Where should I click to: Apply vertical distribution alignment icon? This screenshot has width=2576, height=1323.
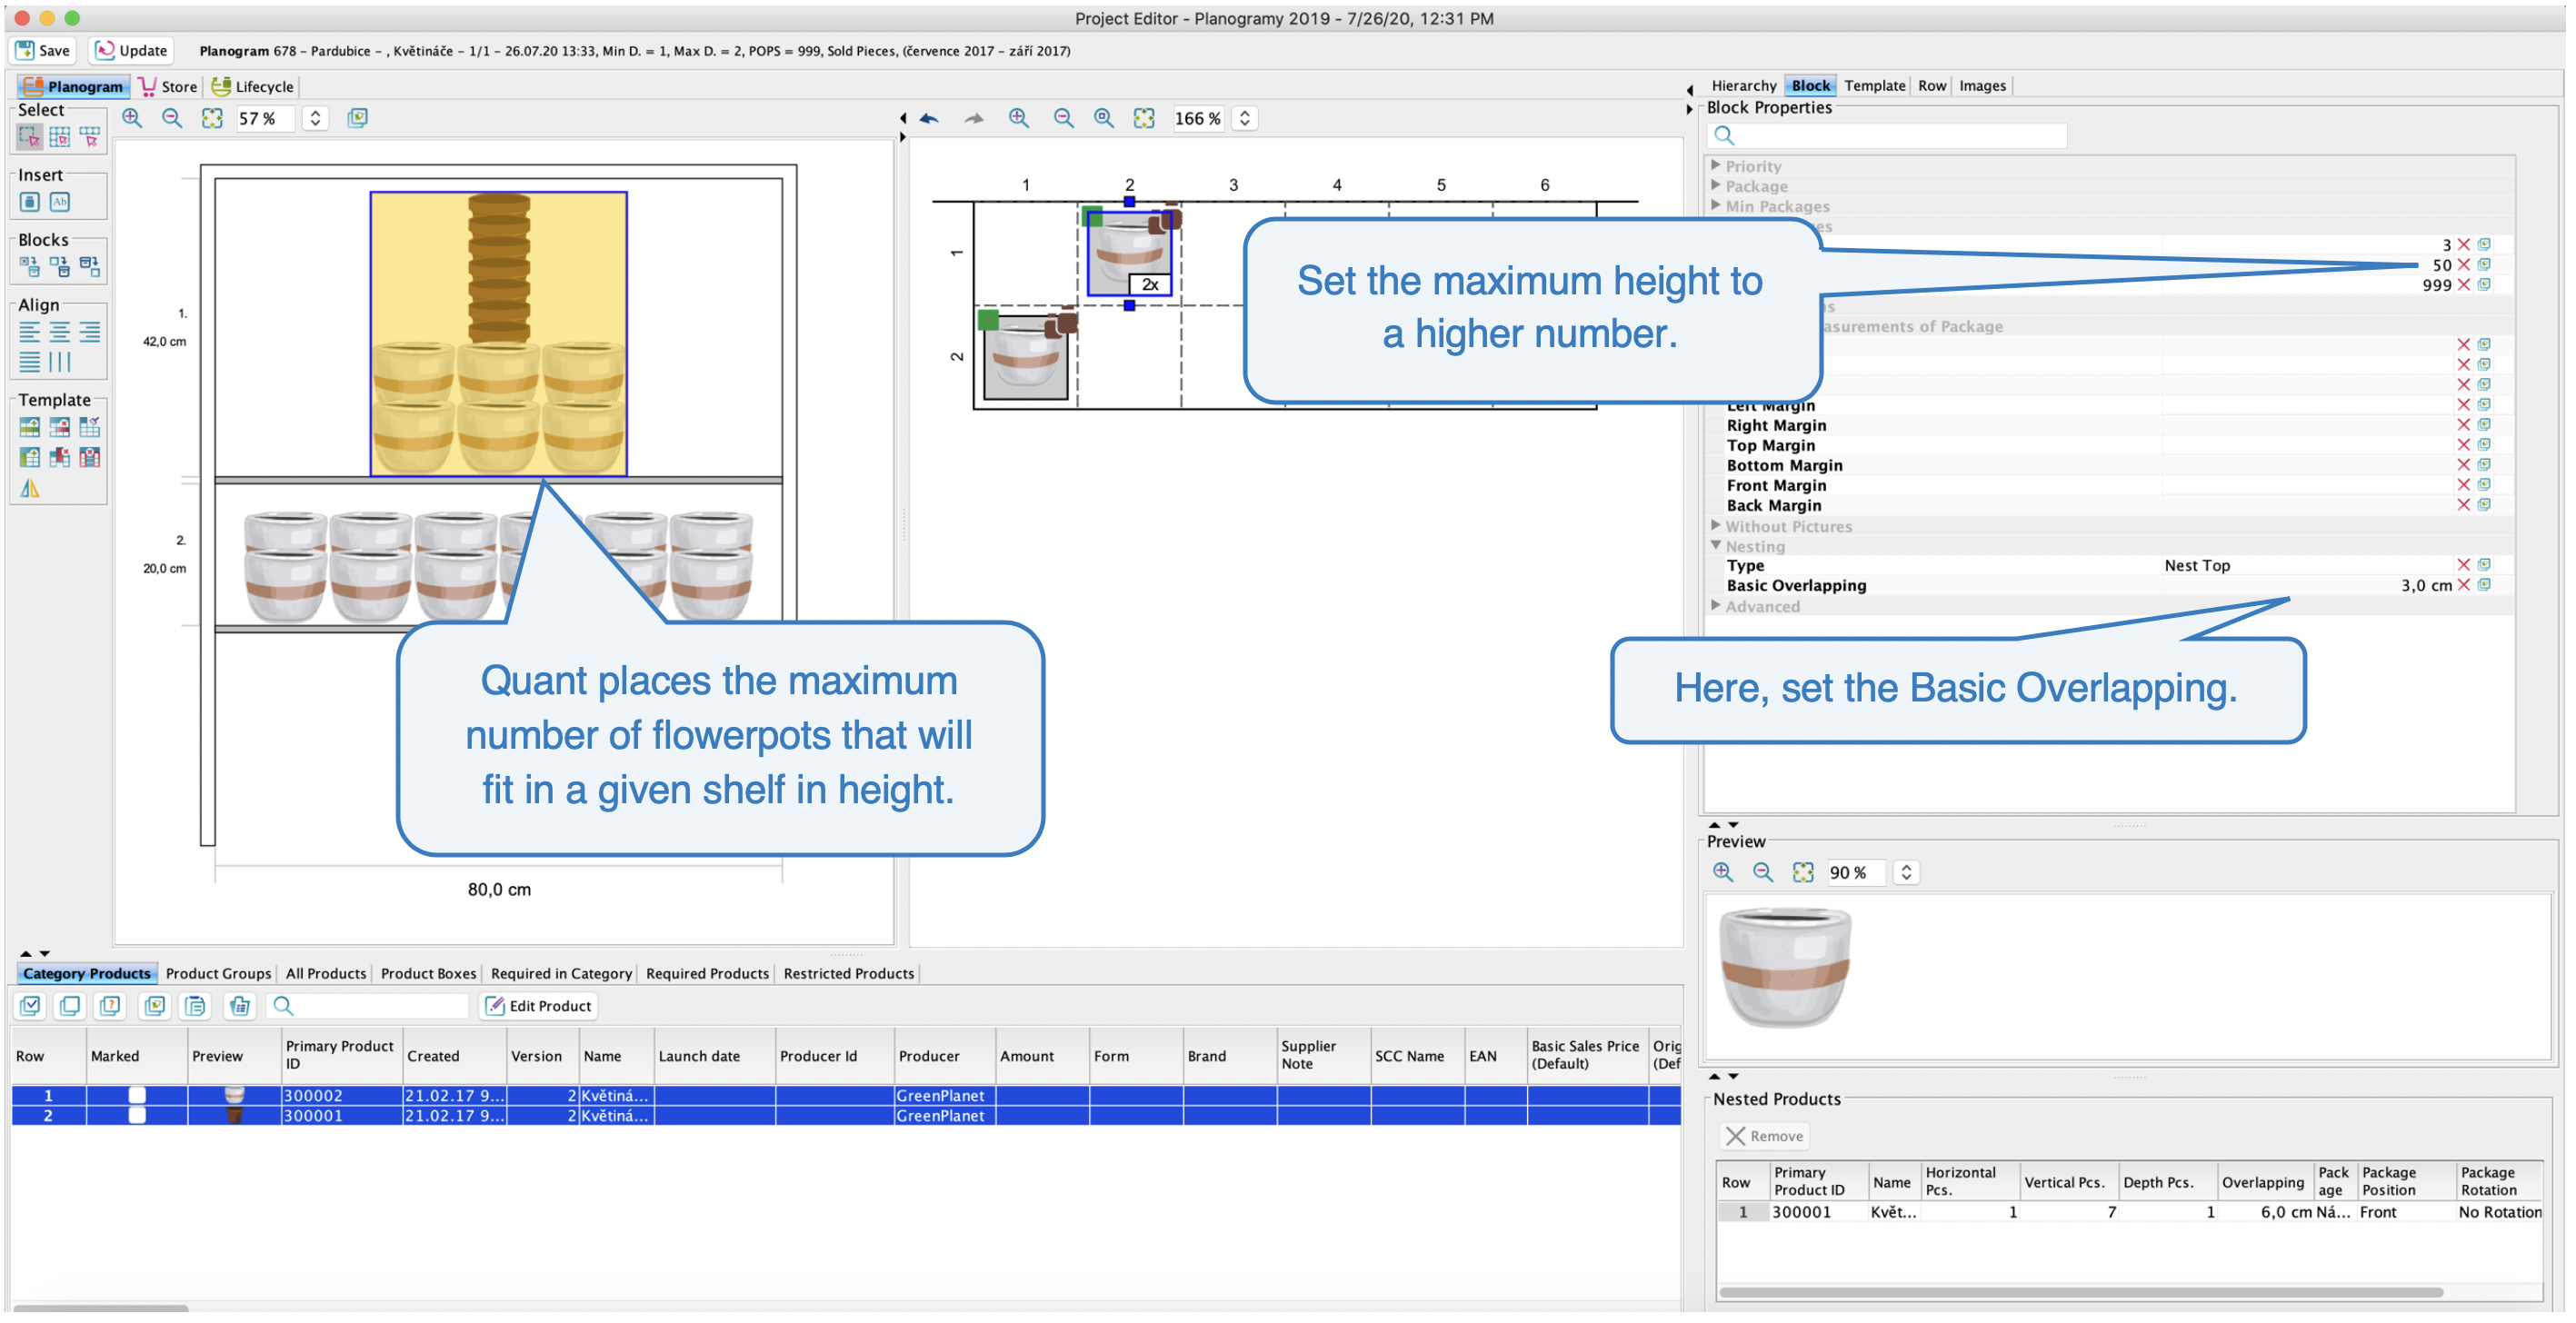[60, 362]
